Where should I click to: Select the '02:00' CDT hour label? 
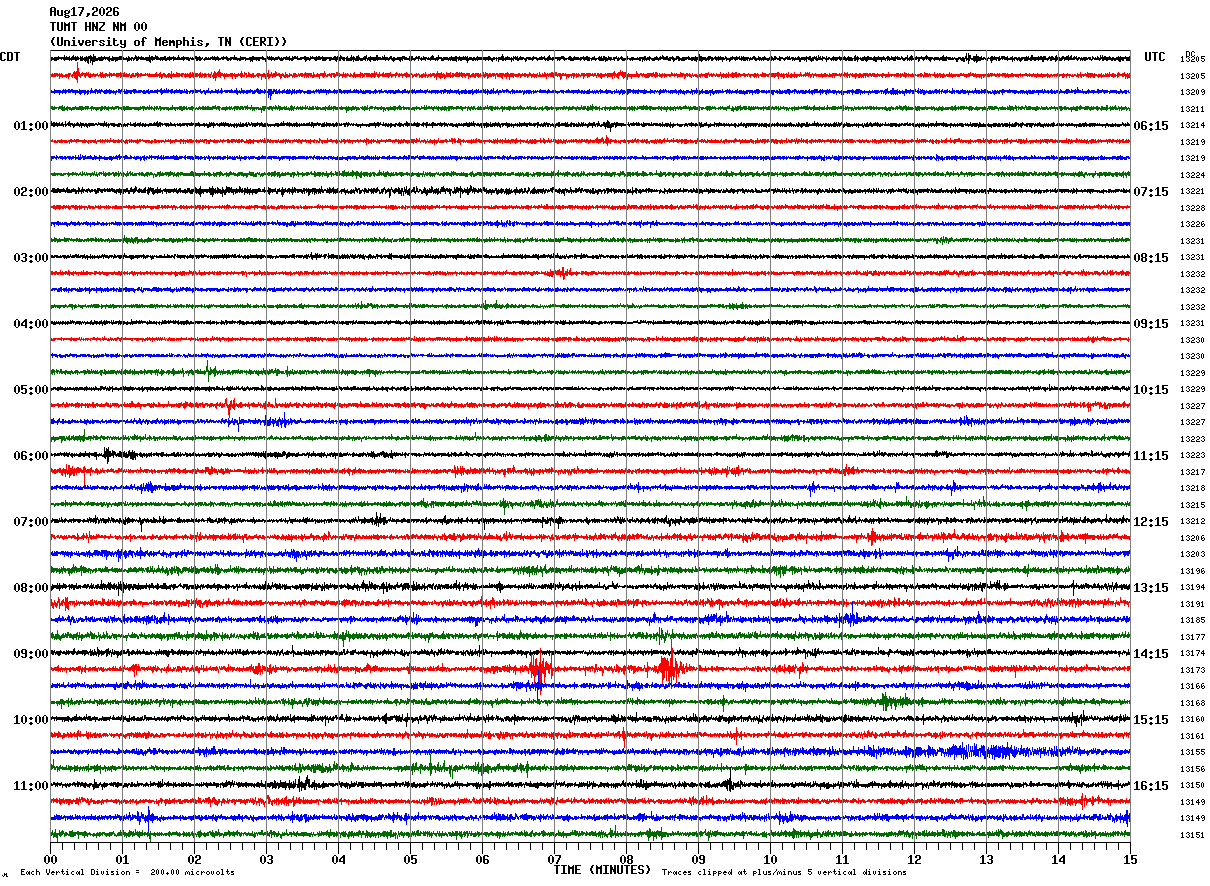point(31,192)
